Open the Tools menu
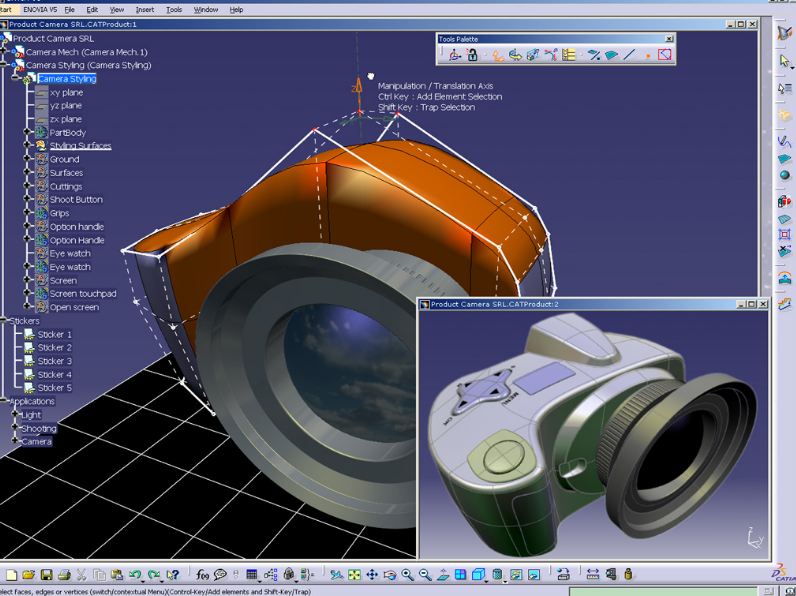 [174, 9]
